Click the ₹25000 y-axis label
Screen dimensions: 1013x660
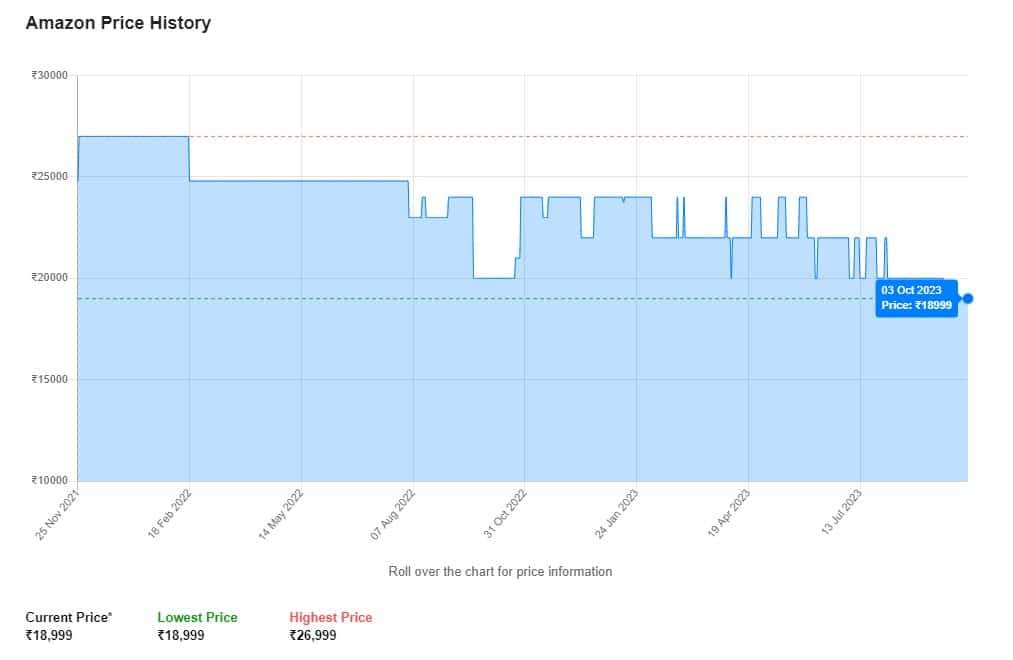pos(49,177)
